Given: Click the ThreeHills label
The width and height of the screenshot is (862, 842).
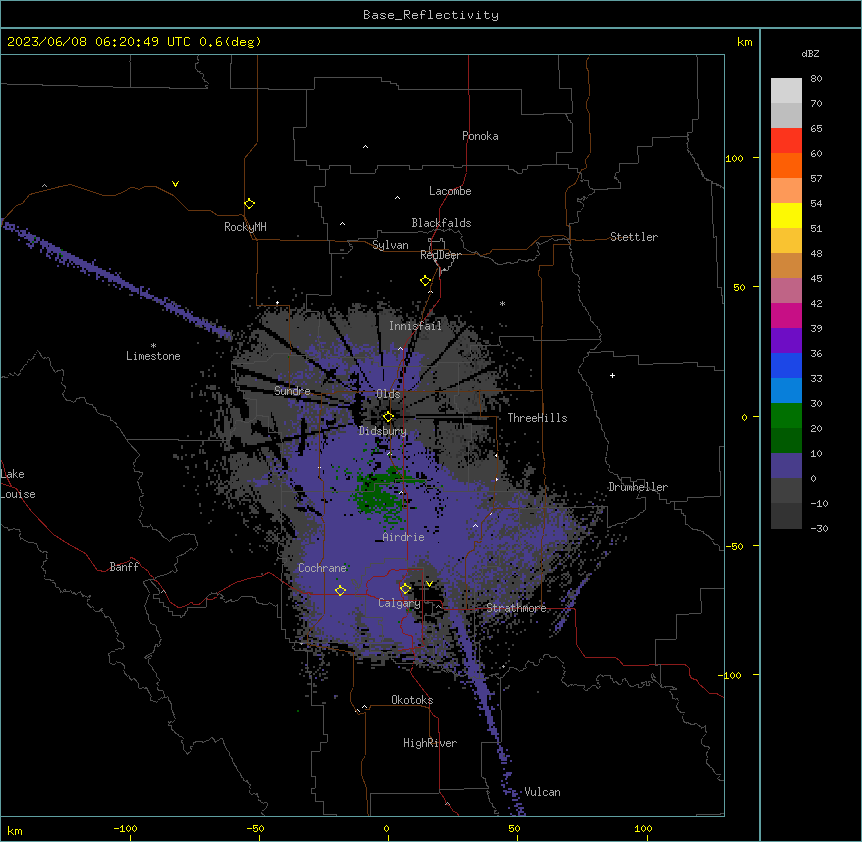Looking at the screenshot, I should [x=537, y=418].
